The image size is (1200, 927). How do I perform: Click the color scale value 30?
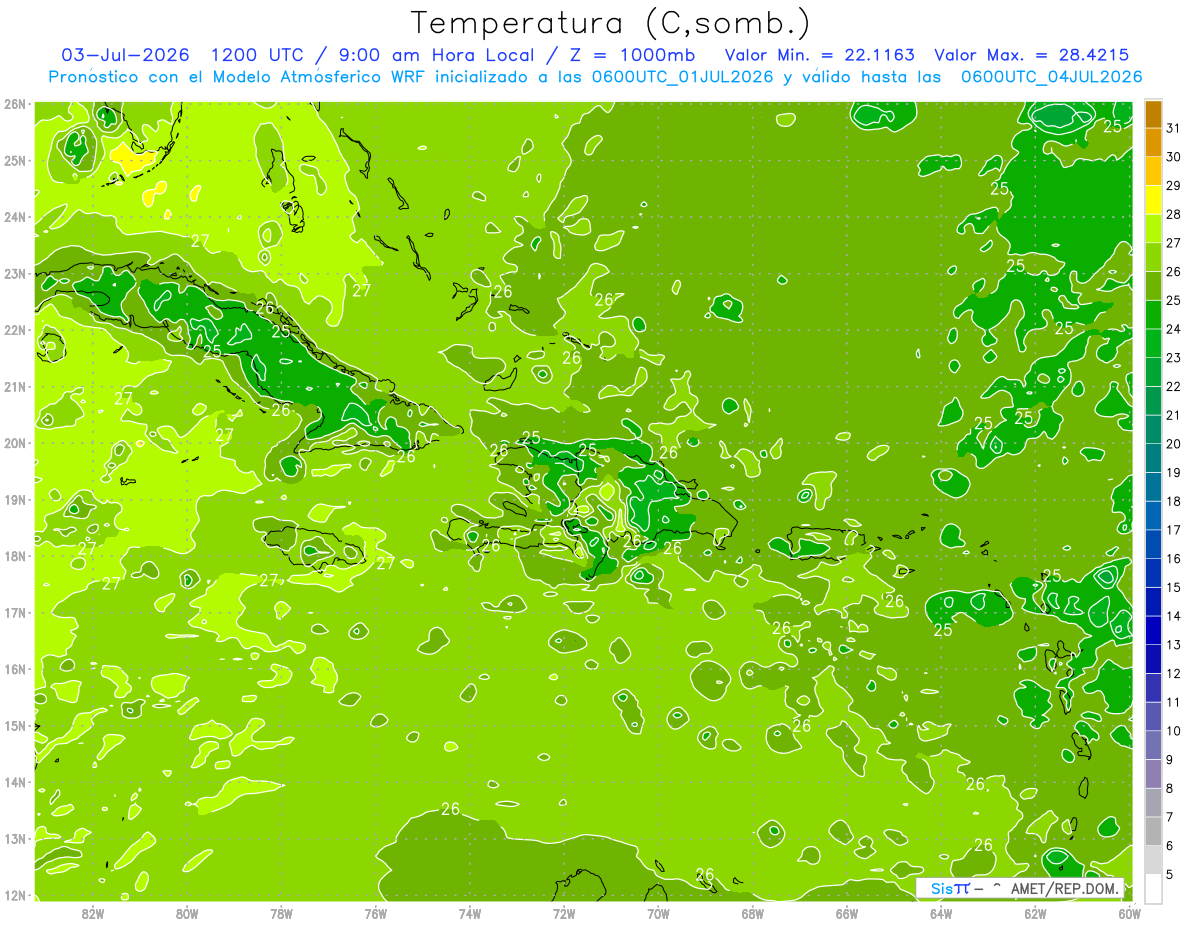pyautogui.click(x=1174, y=157)
